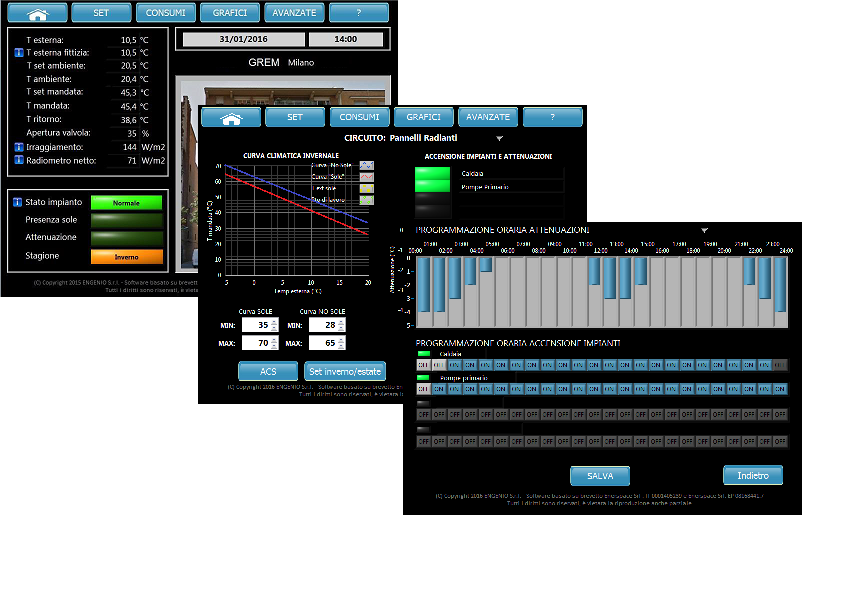This screenshot has height=597, width=866.
Task: Click the T ritorno value 38,6
Action: pos(129,120)
